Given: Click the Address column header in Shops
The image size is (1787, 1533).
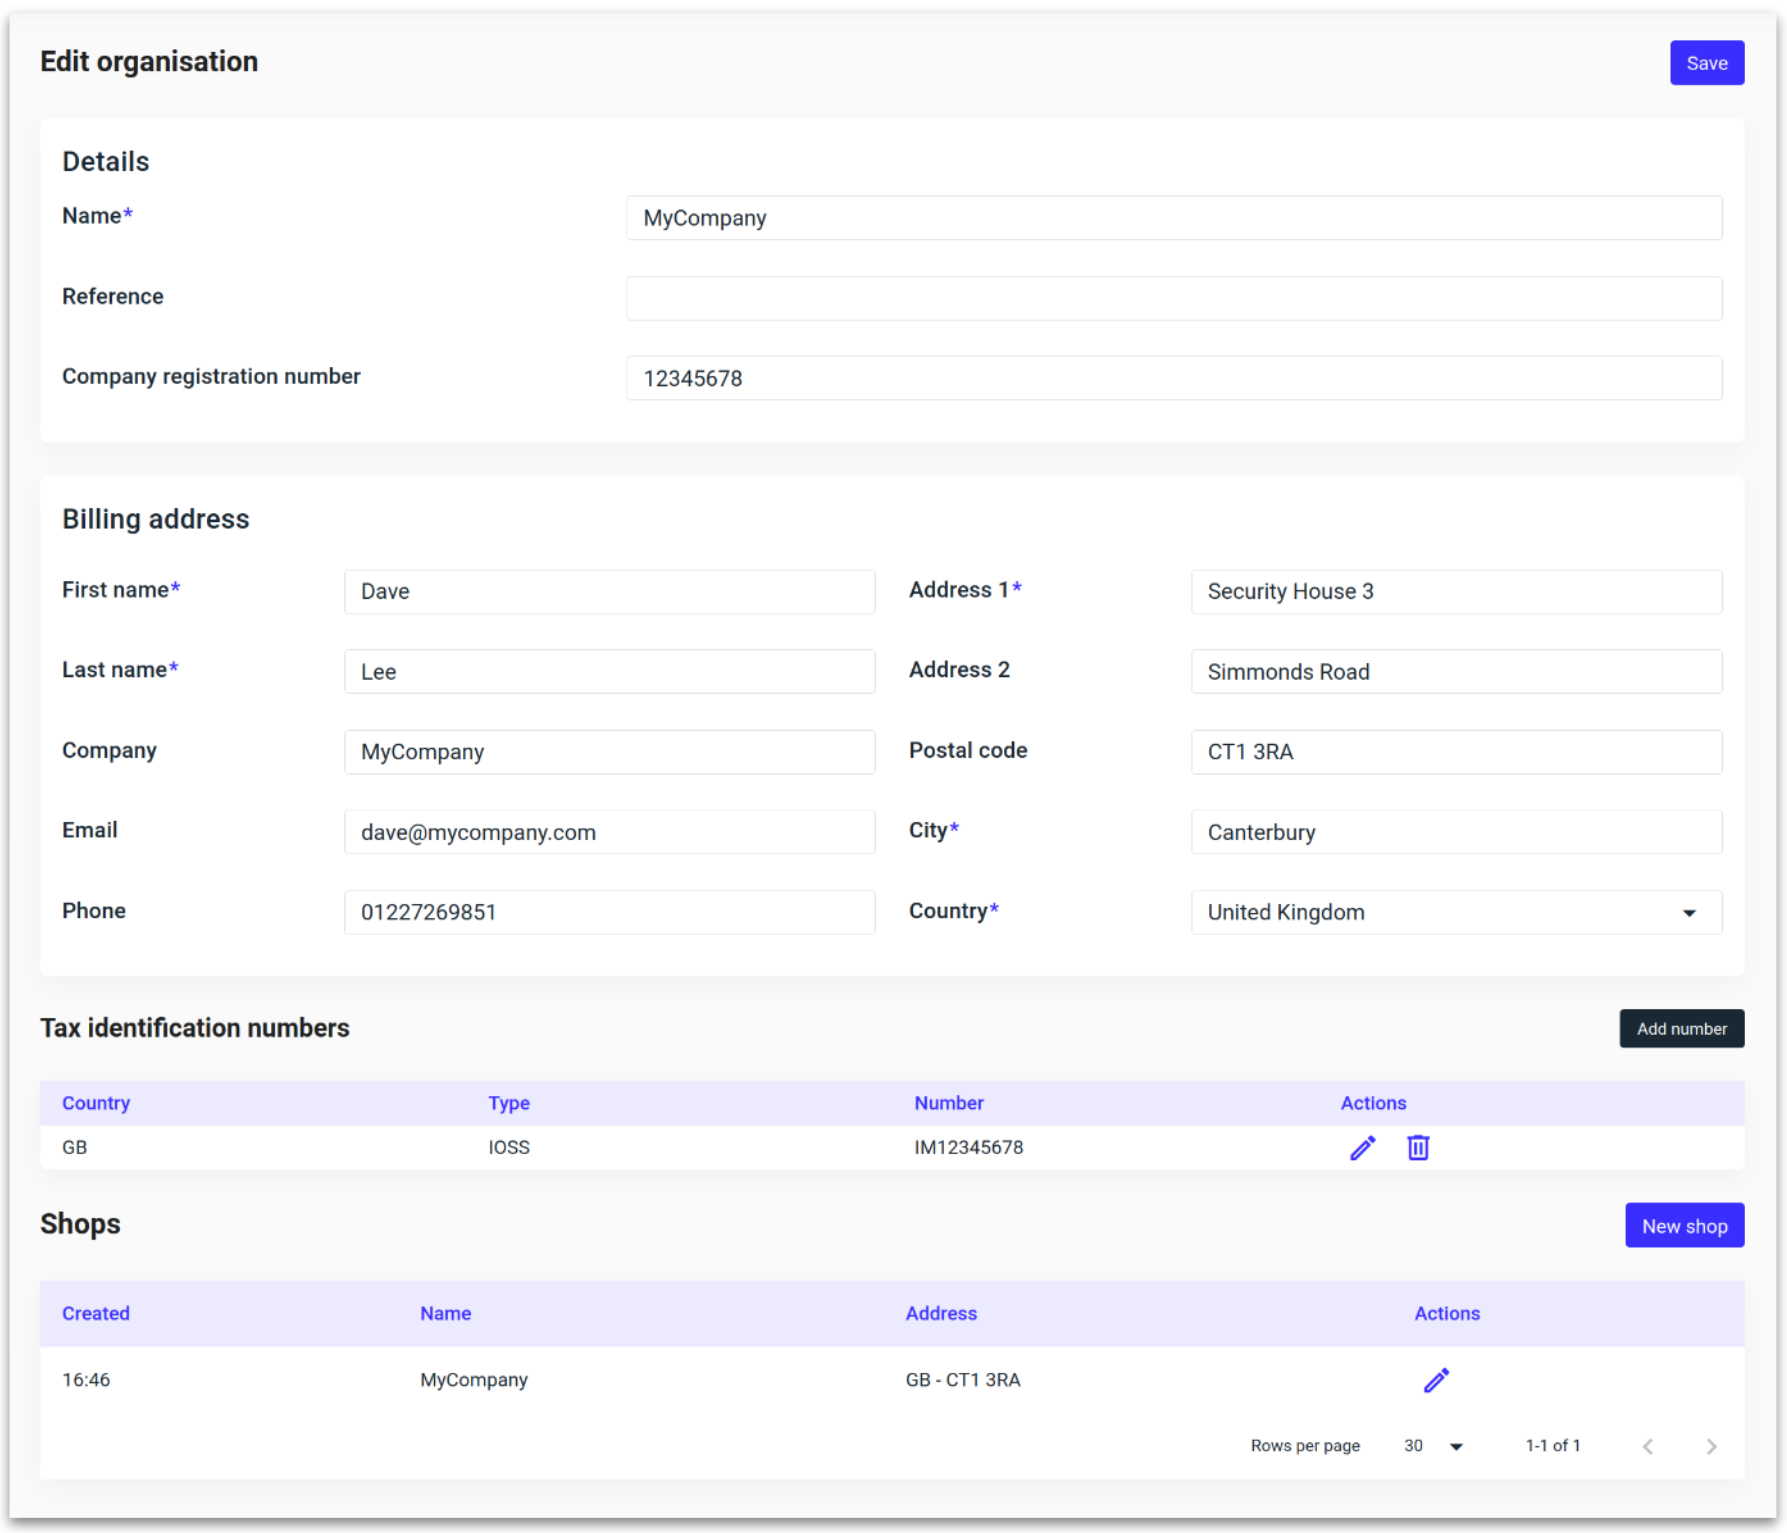Looking at the screenshot, I should click(941, 1313).
